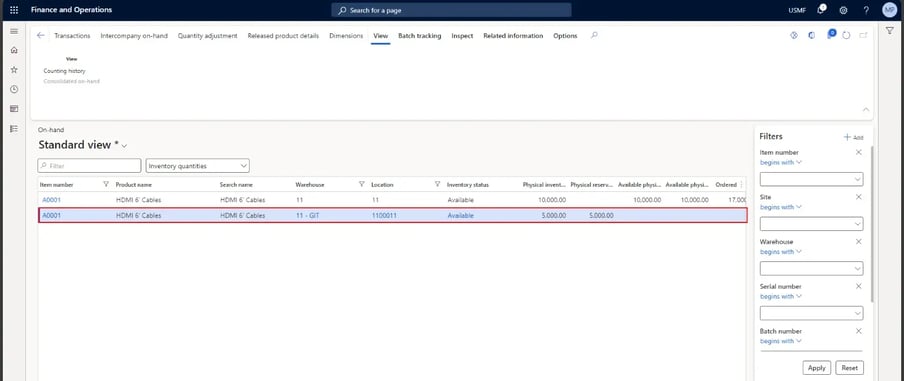Image resolution: width=904 pixels, height=381 pixels.
Task: Open Warehouse 'begins with' operator dropdown
Action: tap(781, 252)
